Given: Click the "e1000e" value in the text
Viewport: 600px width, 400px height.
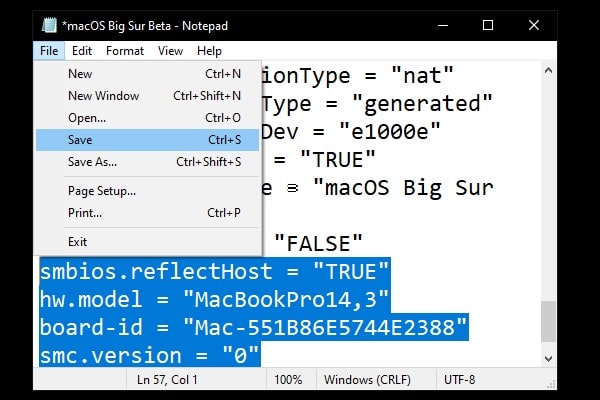Looking at the screenshot, I should 390,132.
